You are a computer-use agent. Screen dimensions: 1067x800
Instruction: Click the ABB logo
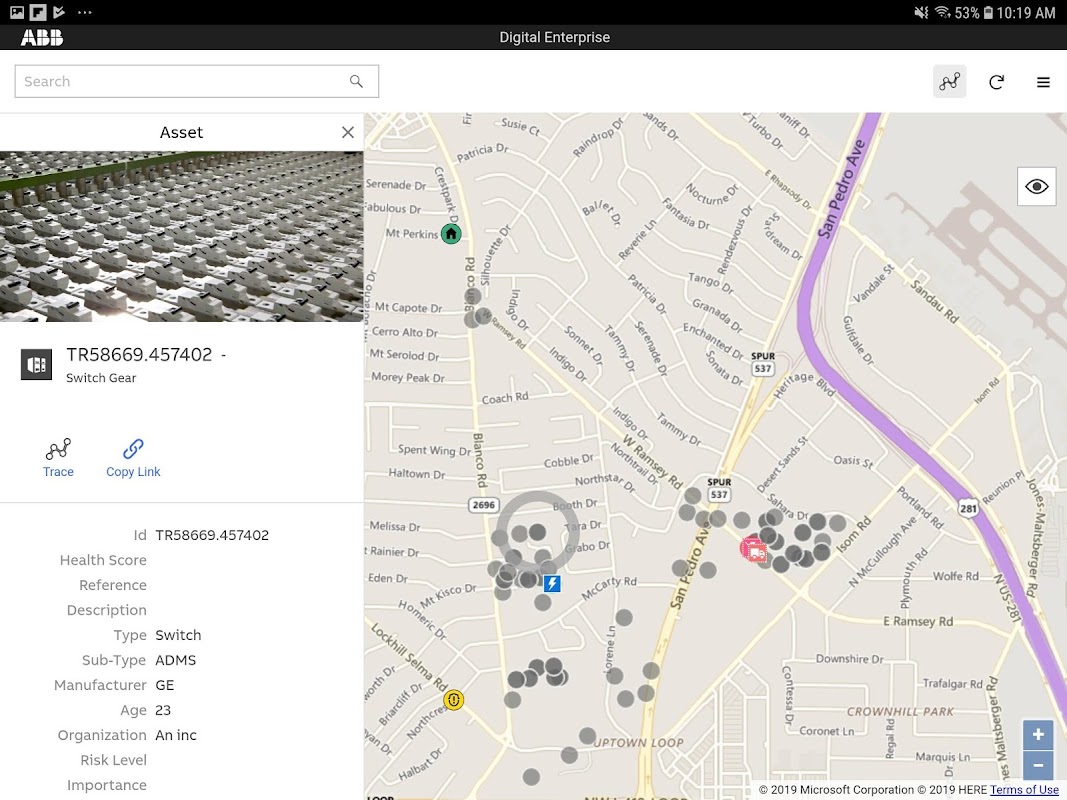42,37
